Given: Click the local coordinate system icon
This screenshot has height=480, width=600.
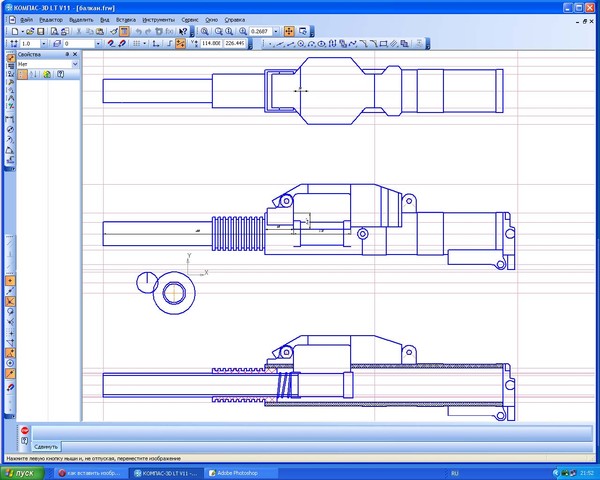Looking at the screenshot, I should [x=156, y=44].
